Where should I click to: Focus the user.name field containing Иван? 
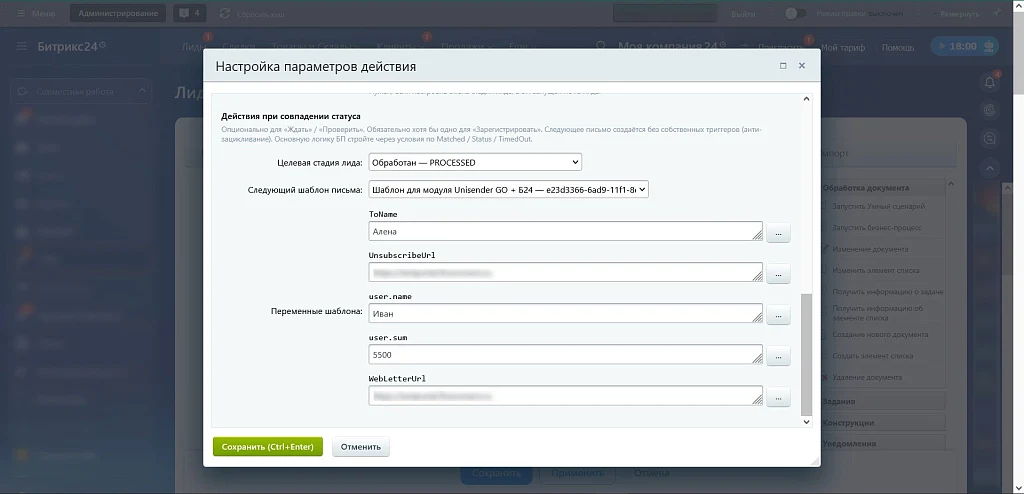566,314
